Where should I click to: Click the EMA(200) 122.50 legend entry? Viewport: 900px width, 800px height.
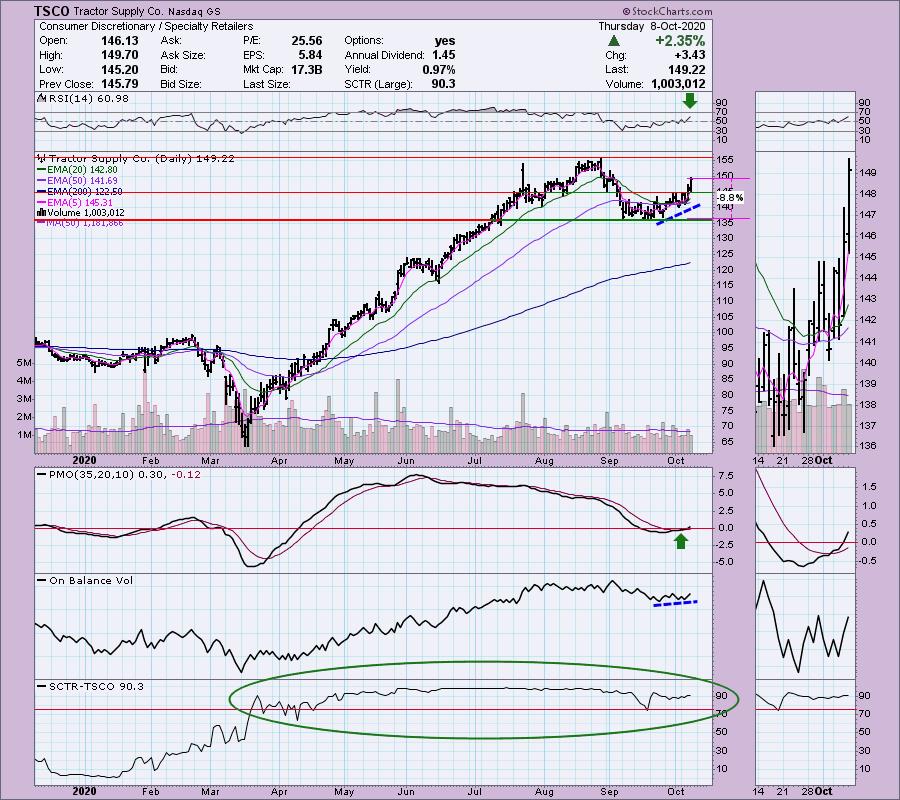(79, 192)
